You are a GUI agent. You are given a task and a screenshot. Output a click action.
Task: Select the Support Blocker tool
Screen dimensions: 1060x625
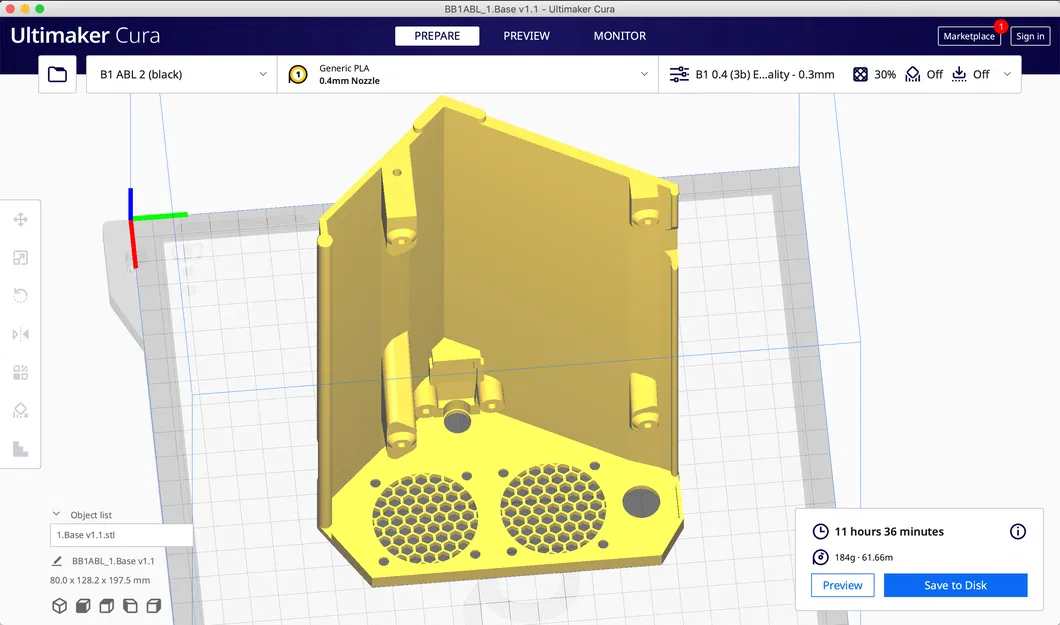20,411
